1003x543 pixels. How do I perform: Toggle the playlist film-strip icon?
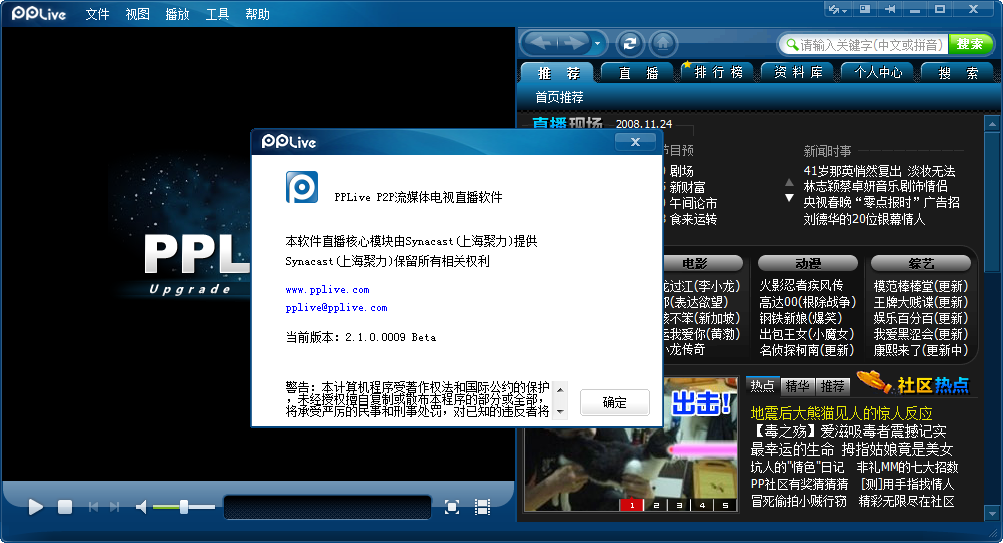[482, 507]
